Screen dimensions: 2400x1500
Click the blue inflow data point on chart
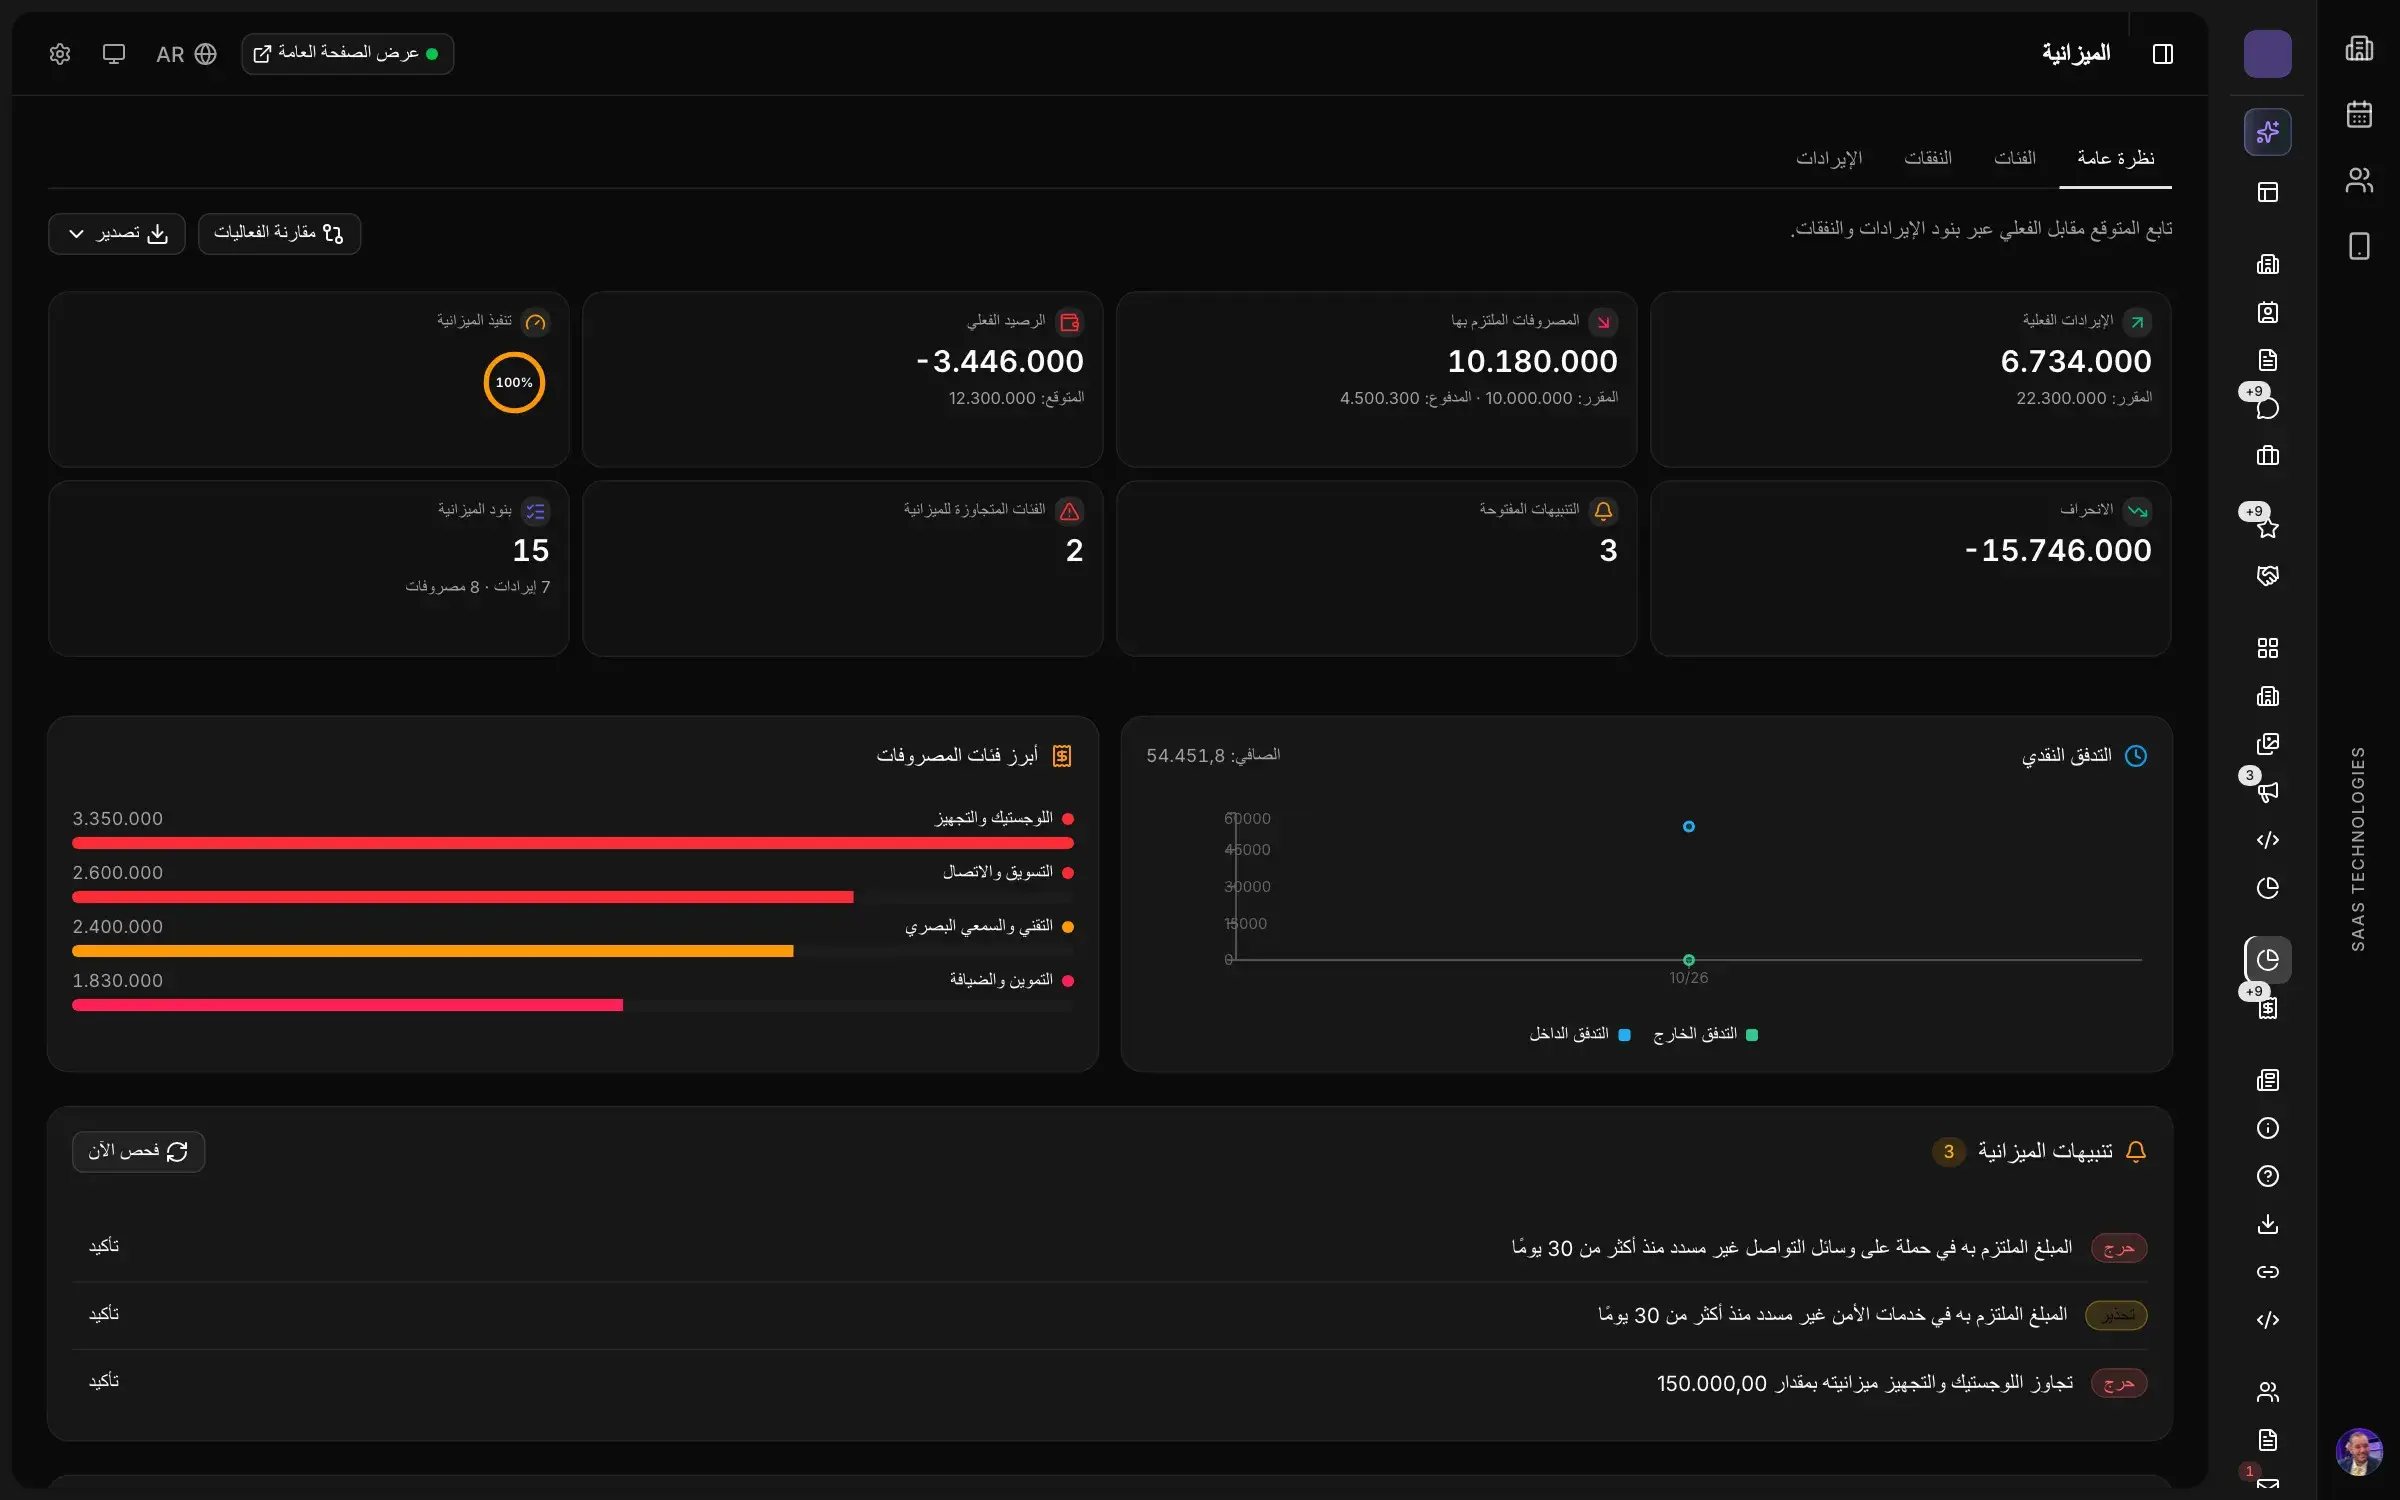point(1688,826)
